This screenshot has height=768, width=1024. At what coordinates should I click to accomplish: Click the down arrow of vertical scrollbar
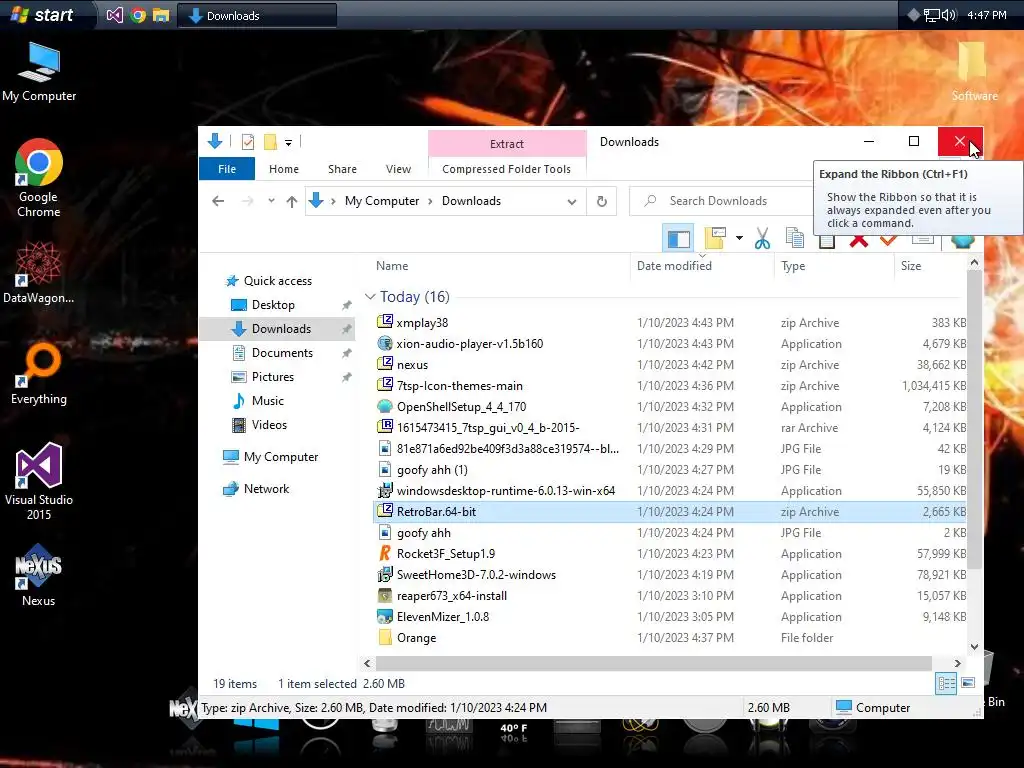click(974, 647)
